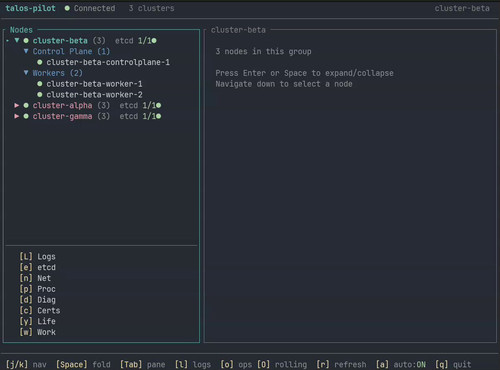Open the [L] Logs view
This screenshot has width=500, height=370.
[x=37, y=257]
